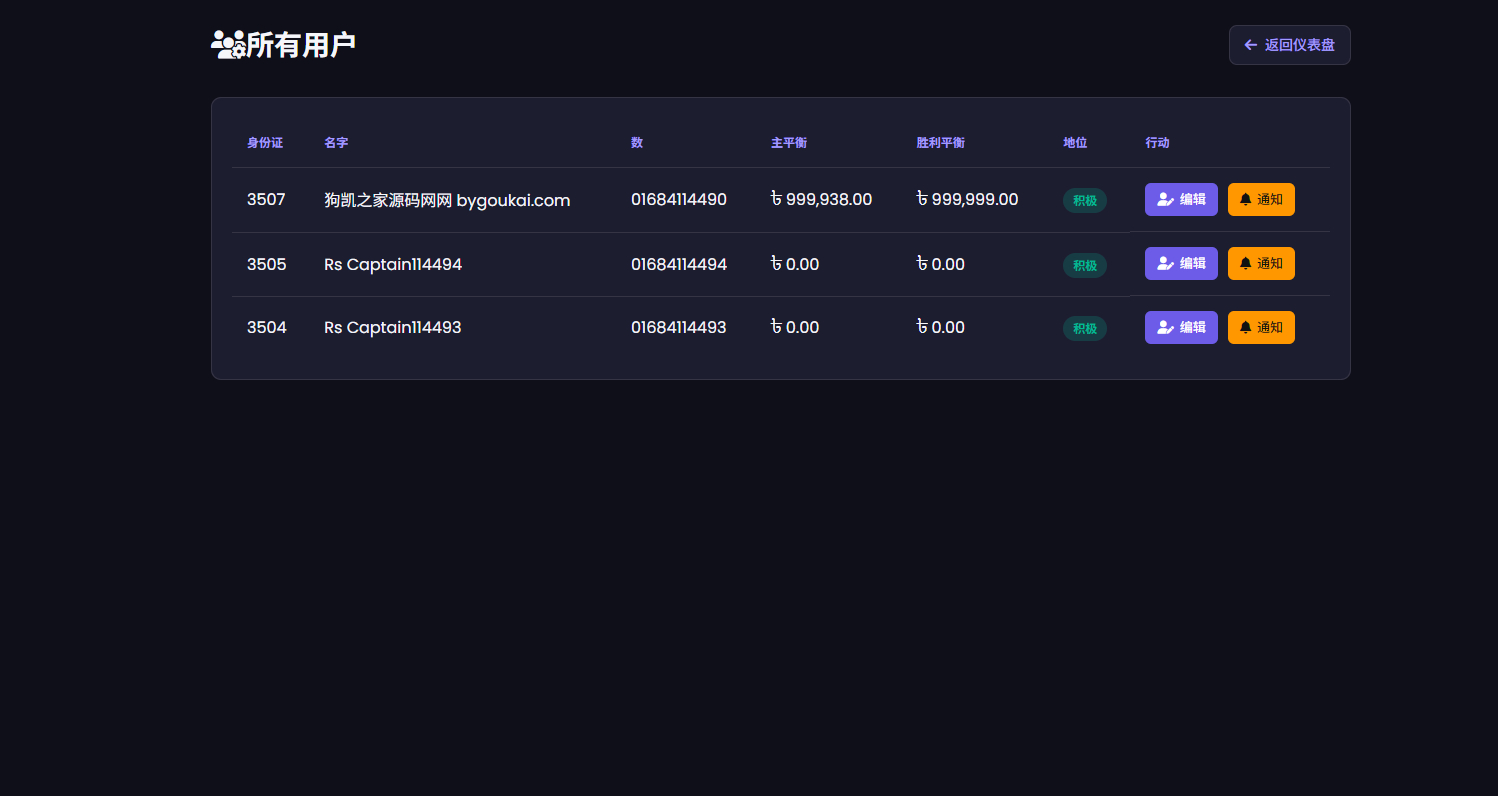The width and height of the screenshot is (1498, 796).
Task: Open 编辑 for Rs Captain114494
Action: click(1181, 264)
